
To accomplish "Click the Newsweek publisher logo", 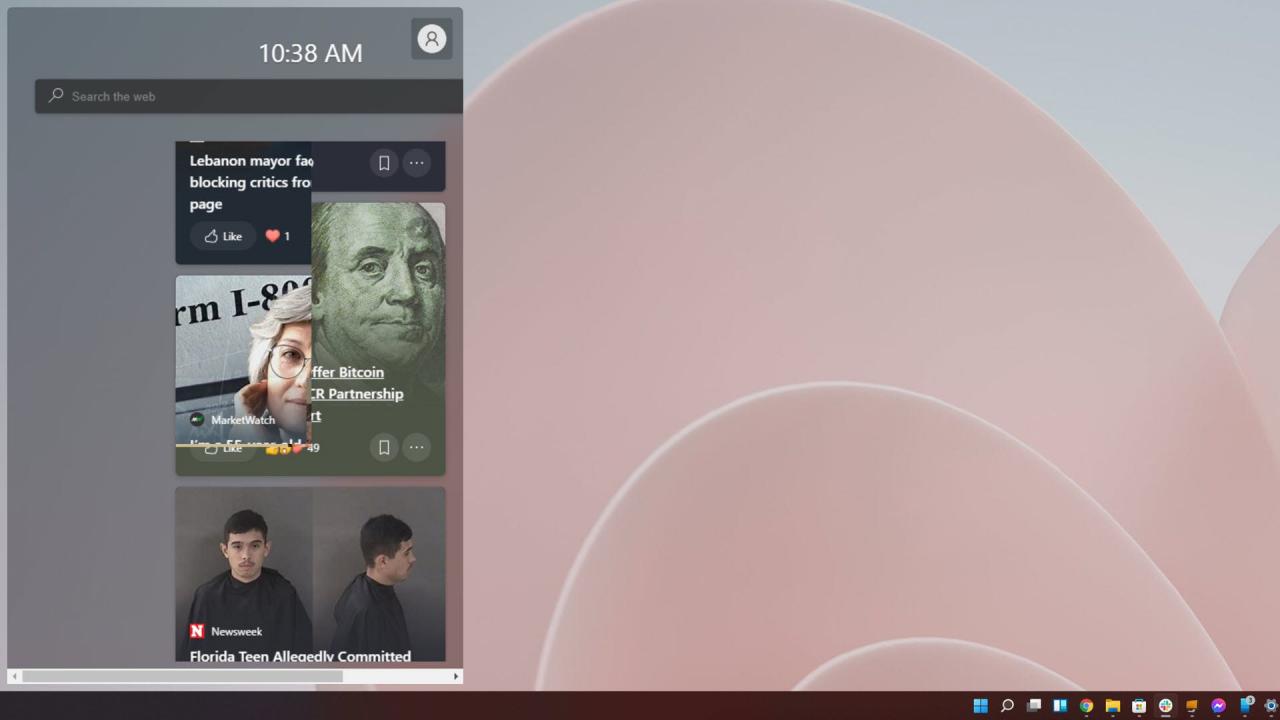I will (x=196, y=631).
